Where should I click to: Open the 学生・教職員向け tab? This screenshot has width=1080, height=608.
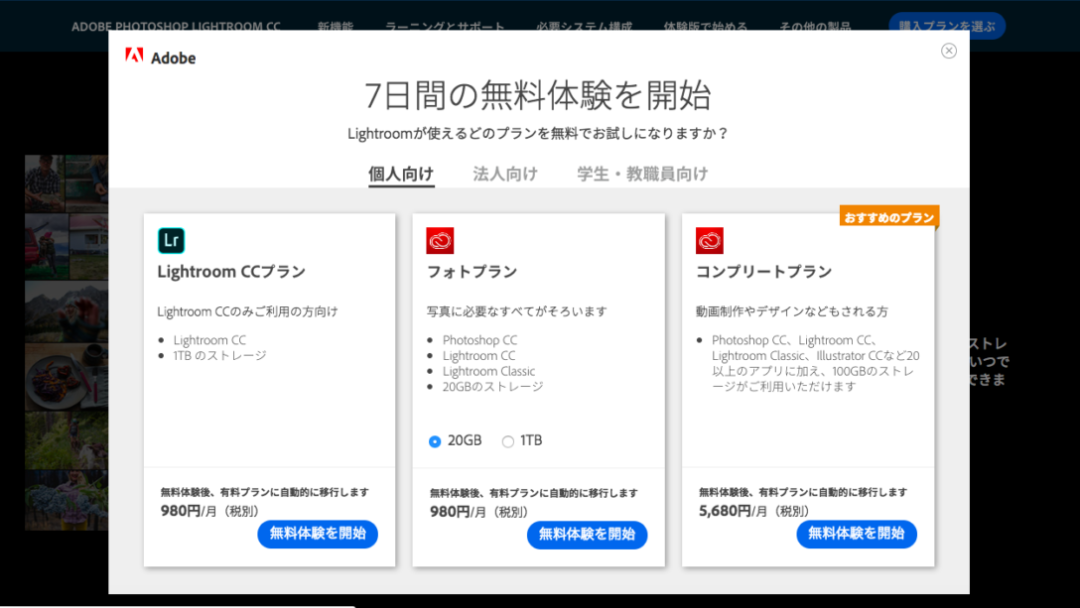click(643, 174)
